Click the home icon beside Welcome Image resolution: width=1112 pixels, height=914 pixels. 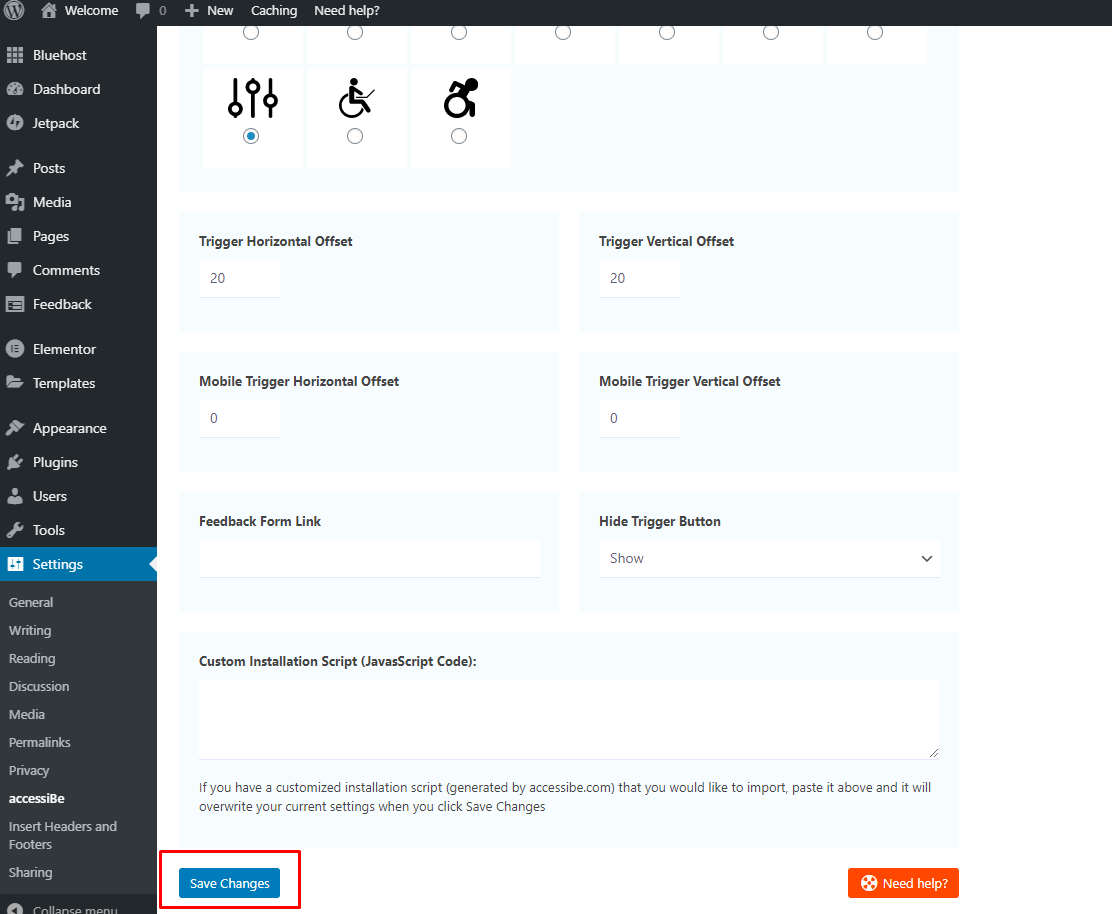point(48,11)
